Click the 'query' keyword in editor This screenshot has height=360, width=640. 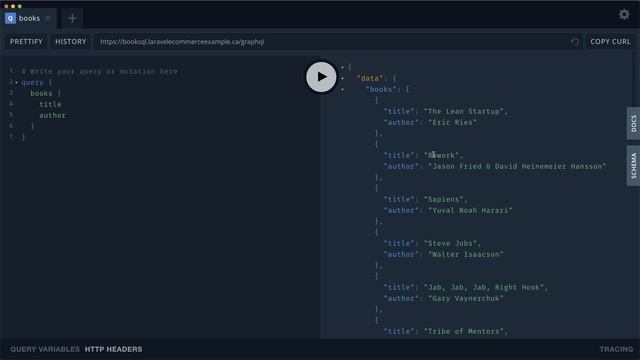pos(32,82)
